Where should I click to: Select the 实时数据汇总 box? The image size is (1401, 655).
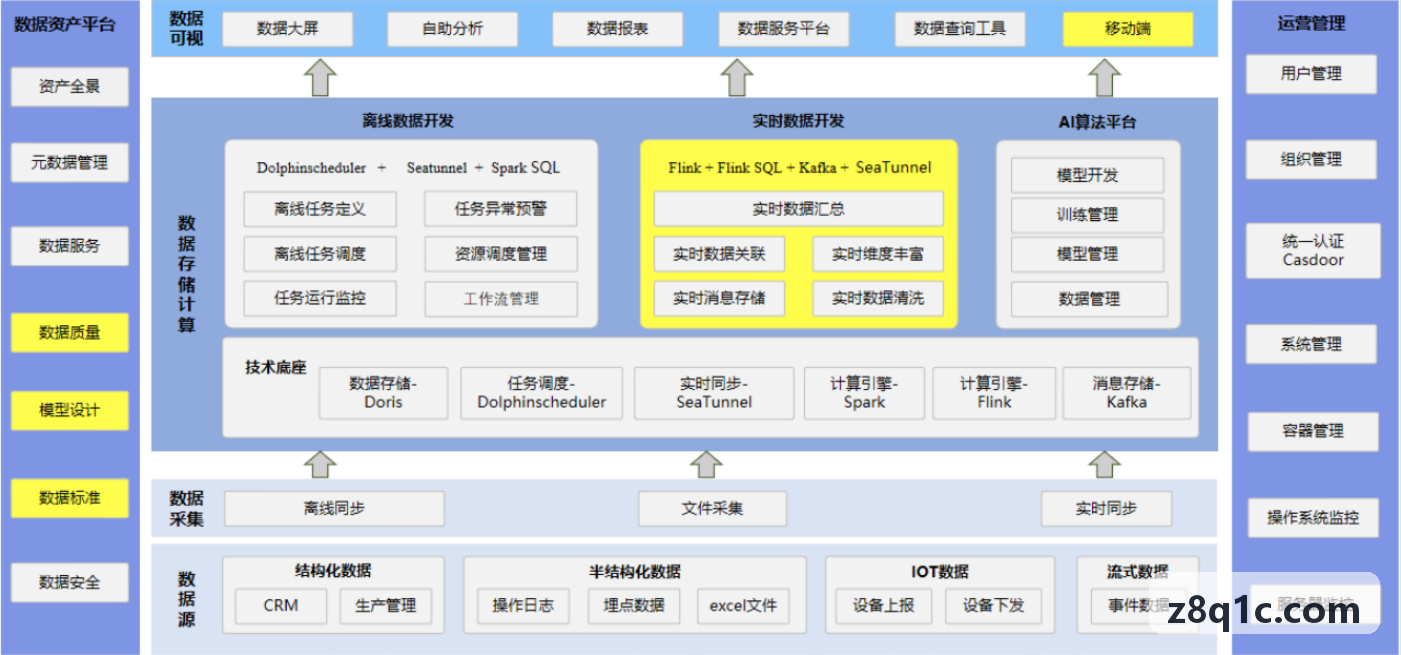click(x=798, y=209)
